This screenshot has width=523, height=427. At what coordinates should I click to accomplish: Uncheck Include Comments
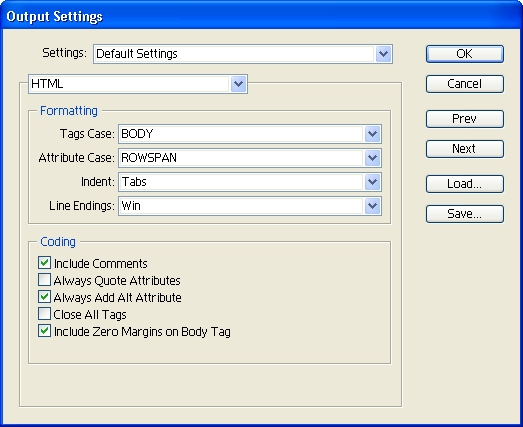click(44, 263)
